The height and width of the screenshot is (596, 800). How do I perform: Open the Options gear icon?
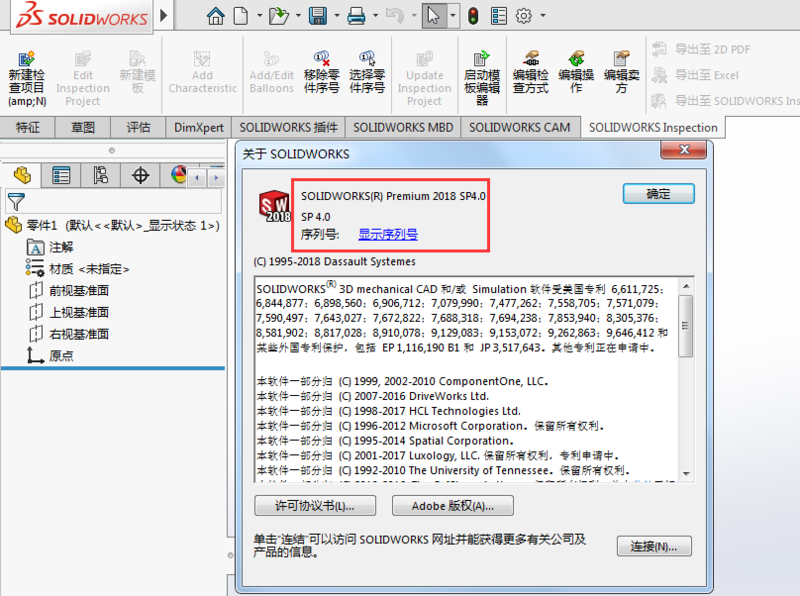(x=523, y=16)
